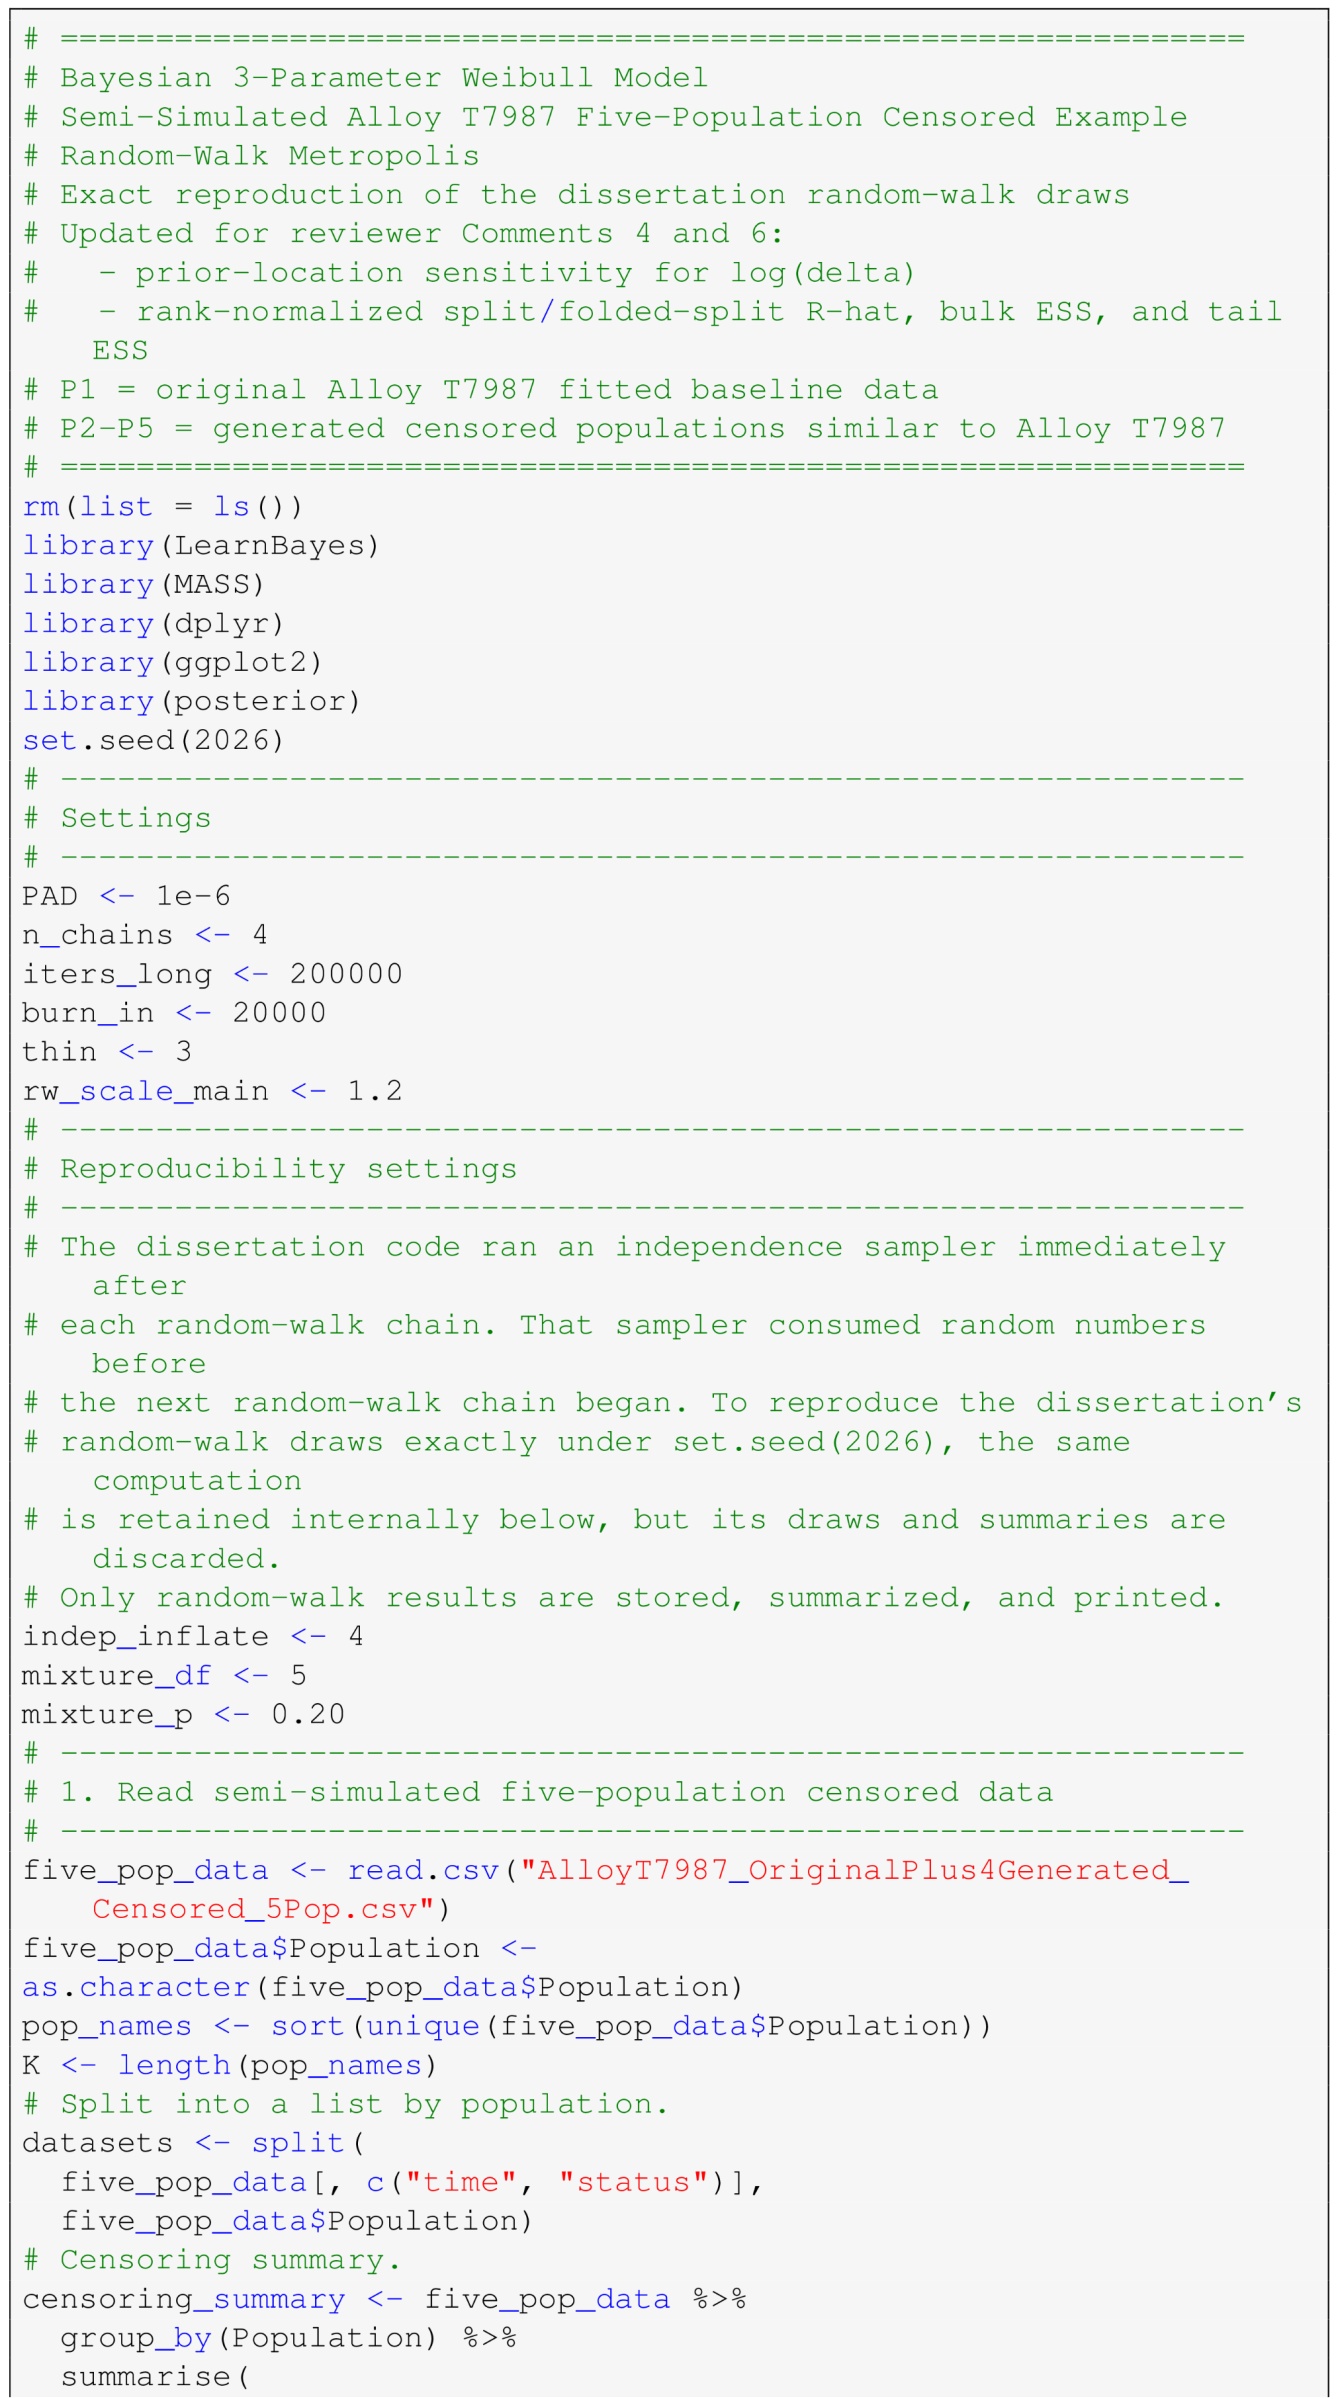The width and height of the screenshot is (1338, 2399).
Task: Click the mixture_p <- 0.20 line
Action: [183, 1714]
